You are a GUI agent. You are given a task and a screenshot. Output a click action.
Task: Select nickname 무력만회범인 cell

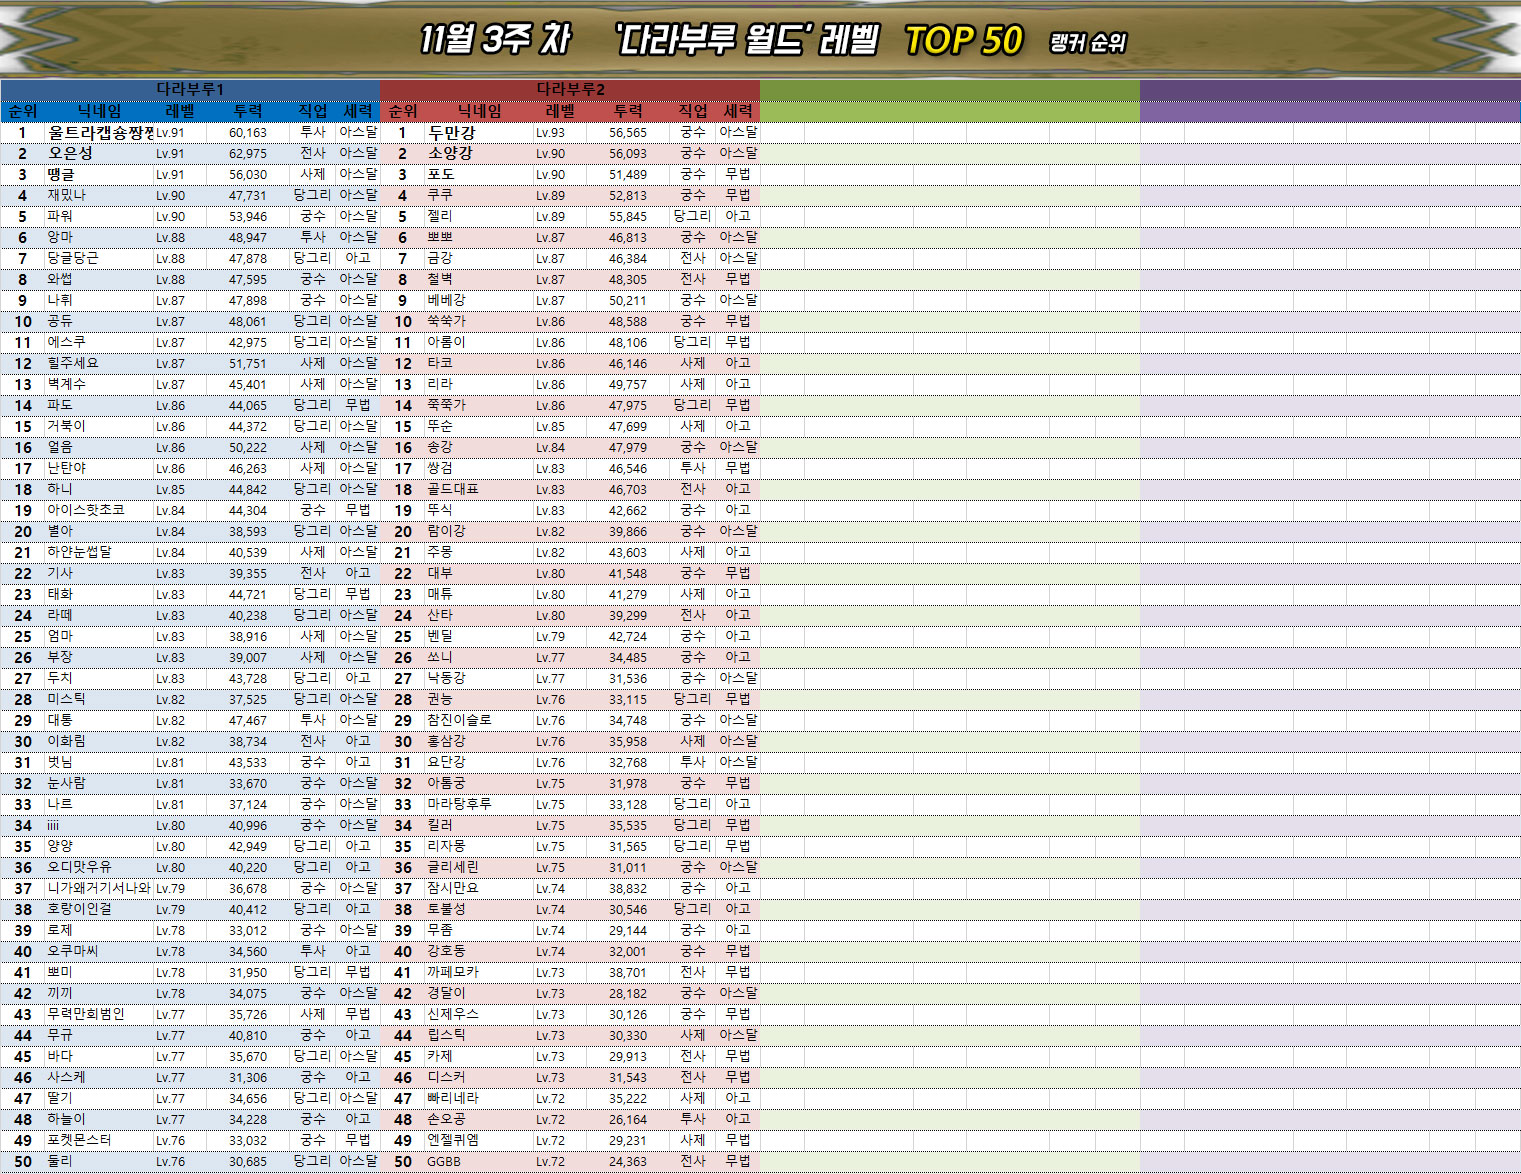86,1014
